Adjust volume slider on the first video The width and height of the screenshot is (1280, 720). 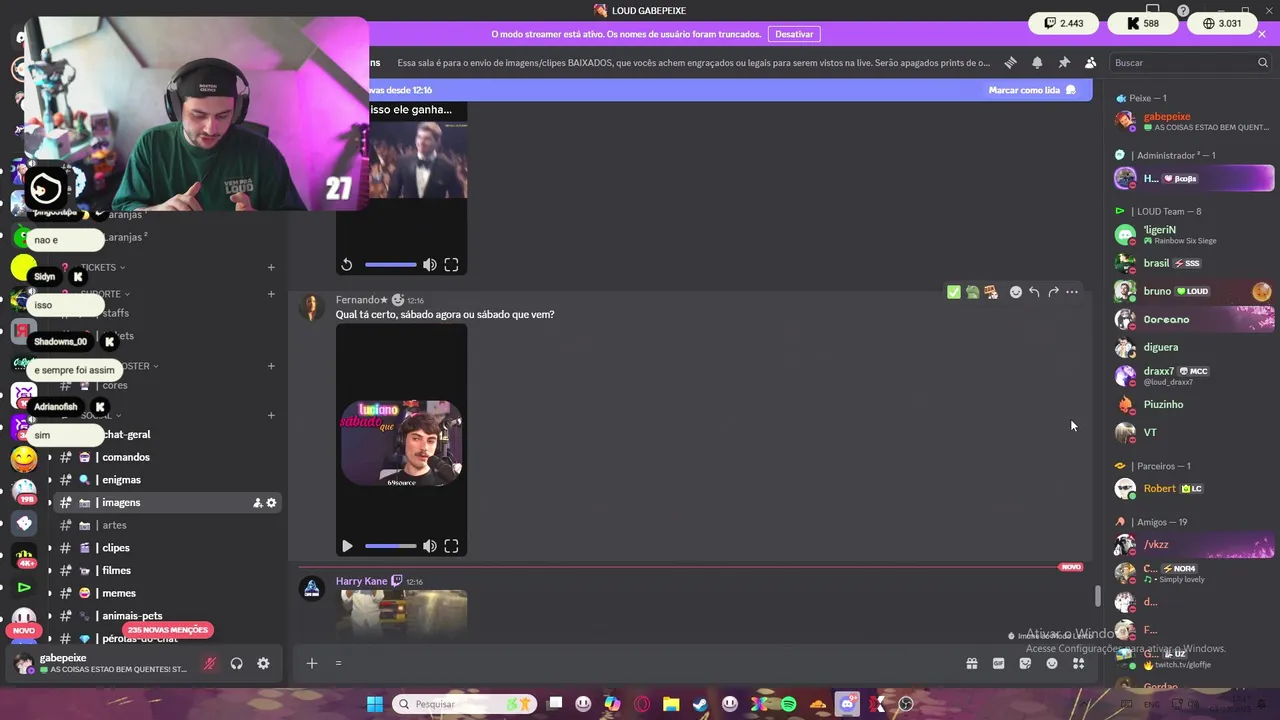coord(391,265)
